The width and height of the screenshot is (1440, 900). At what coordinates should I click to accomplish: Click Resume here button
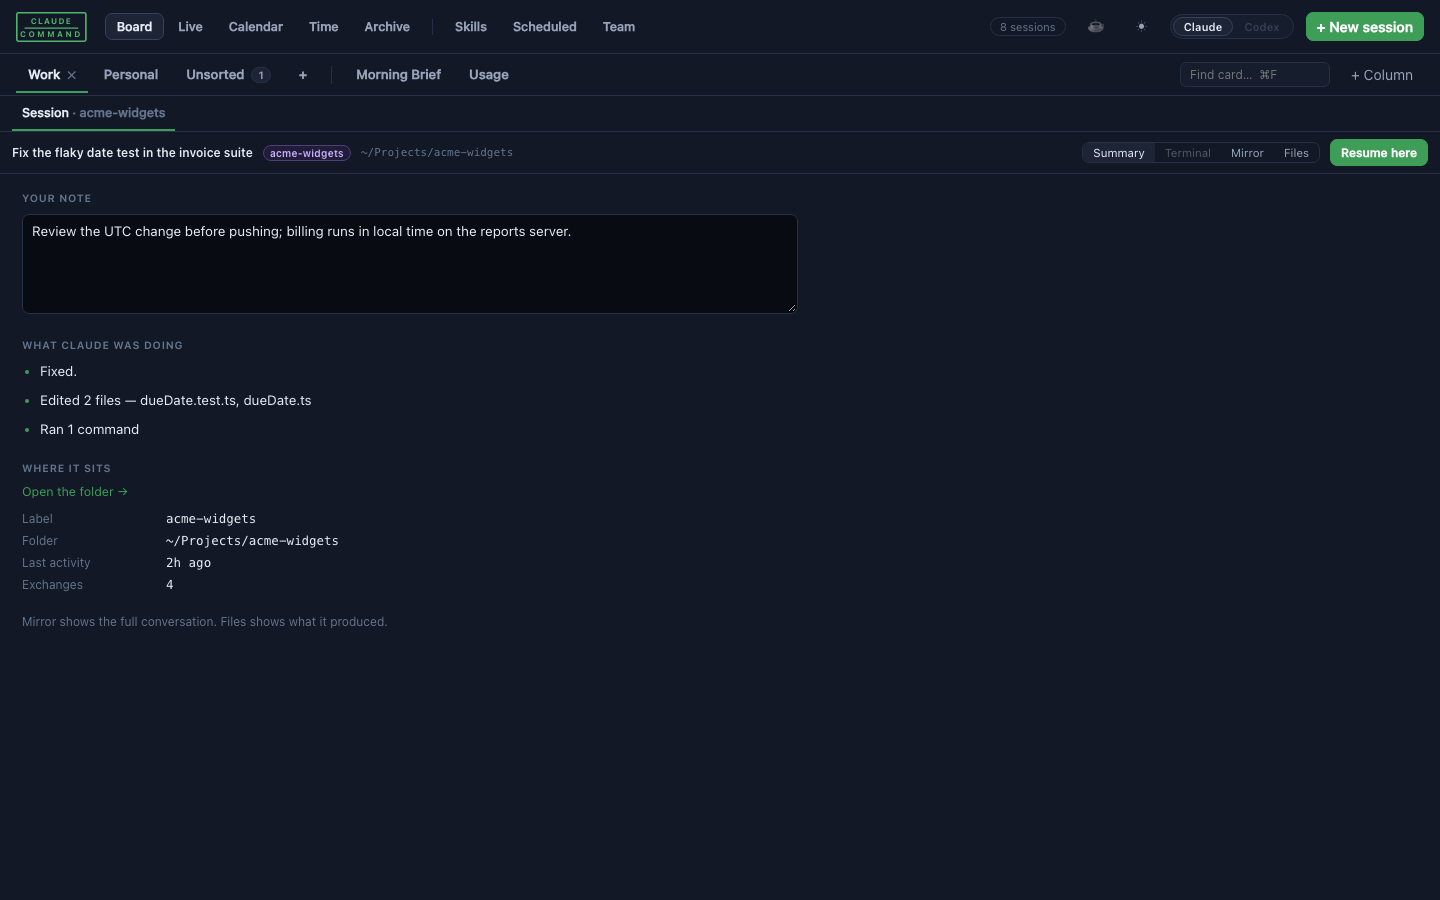[1379, 153]
